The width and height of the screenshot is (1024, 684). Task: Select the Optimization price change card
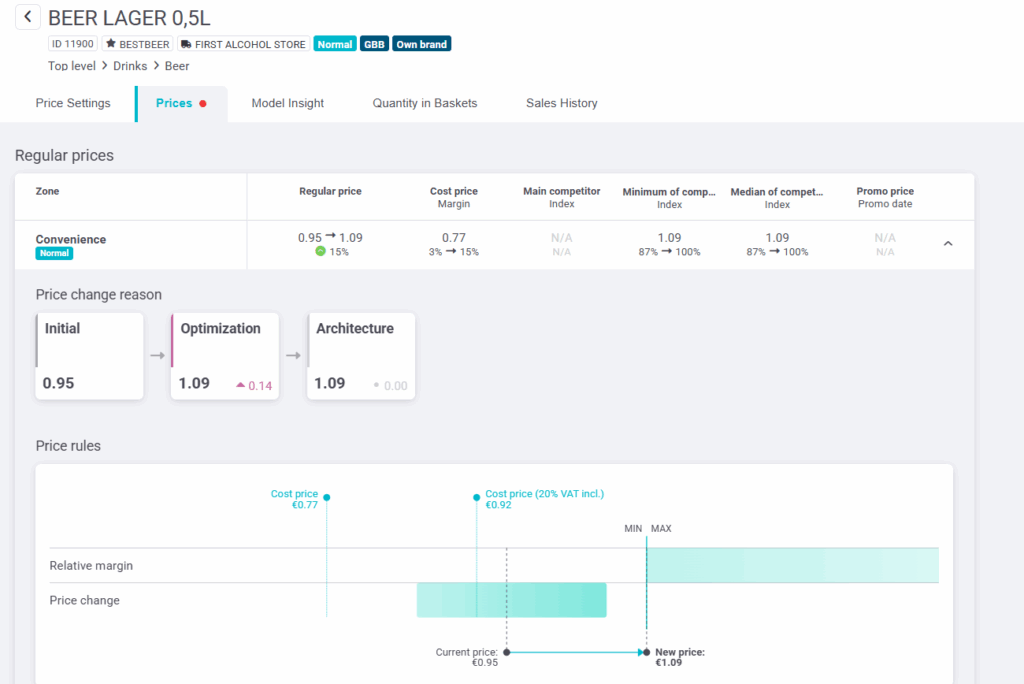point(225,356)
